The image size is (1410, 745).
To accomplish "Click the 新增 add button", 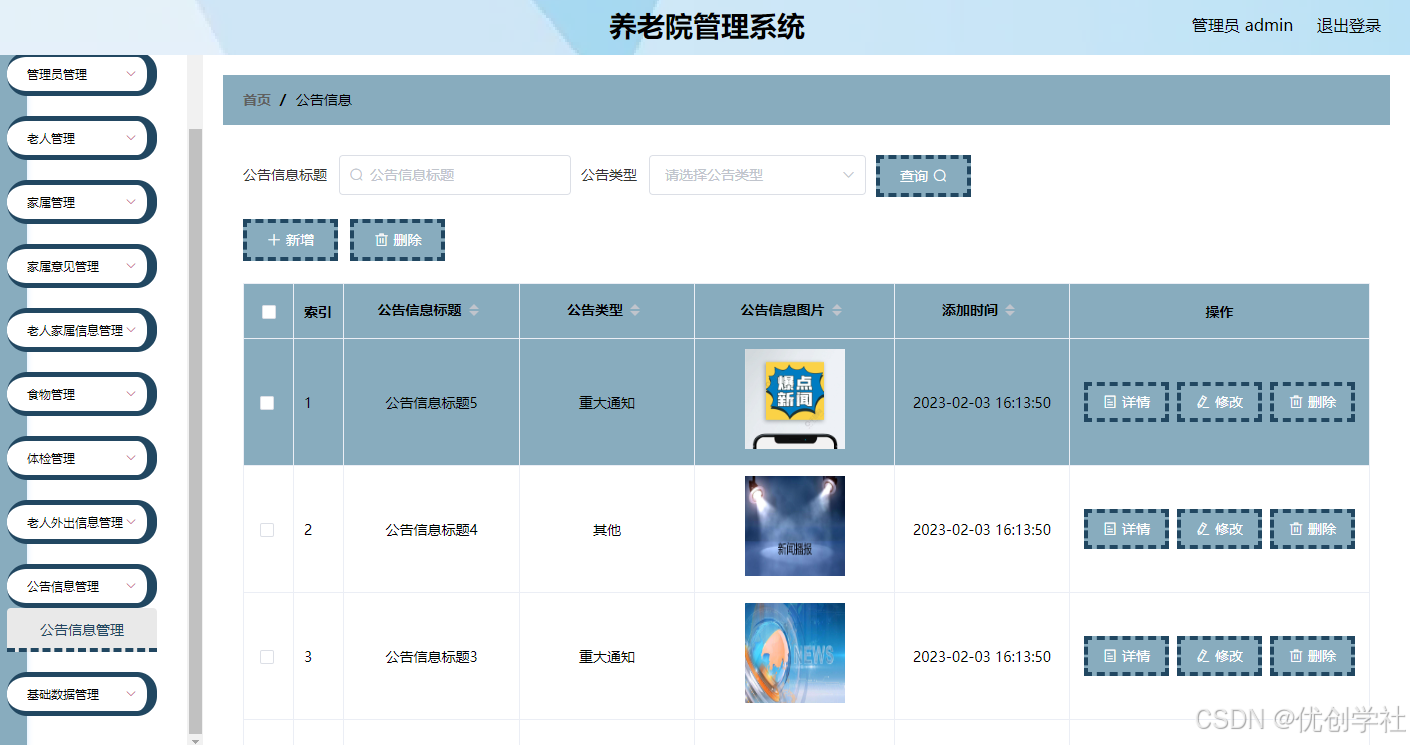I will (290, 240).
